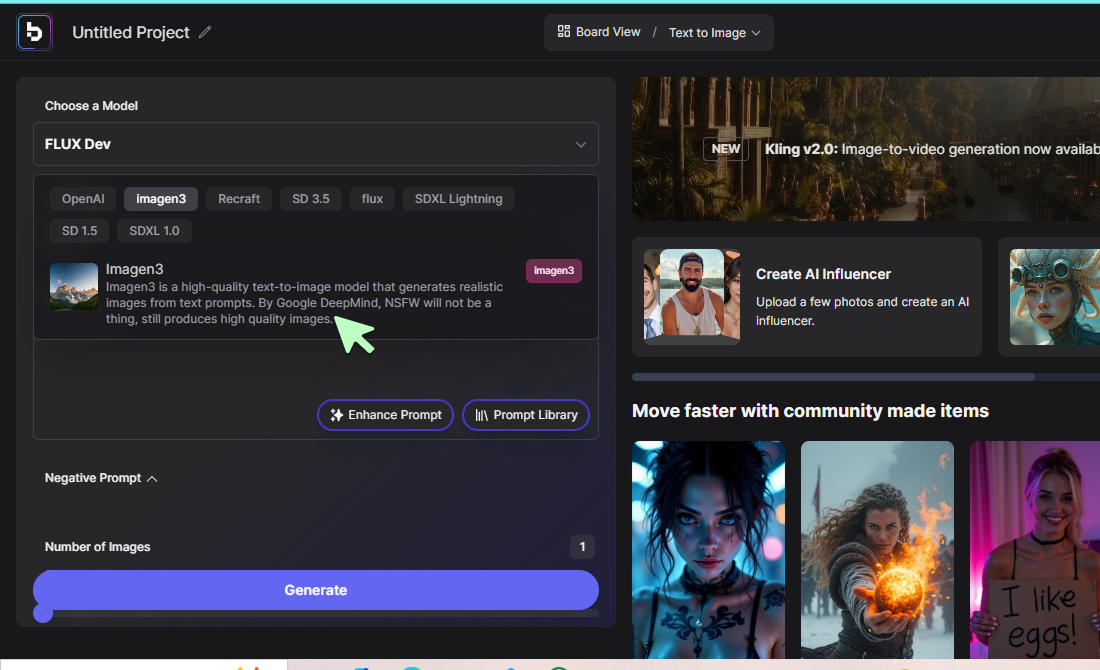Select the SD 1.5 filter tab

click(x=80, y=231)
